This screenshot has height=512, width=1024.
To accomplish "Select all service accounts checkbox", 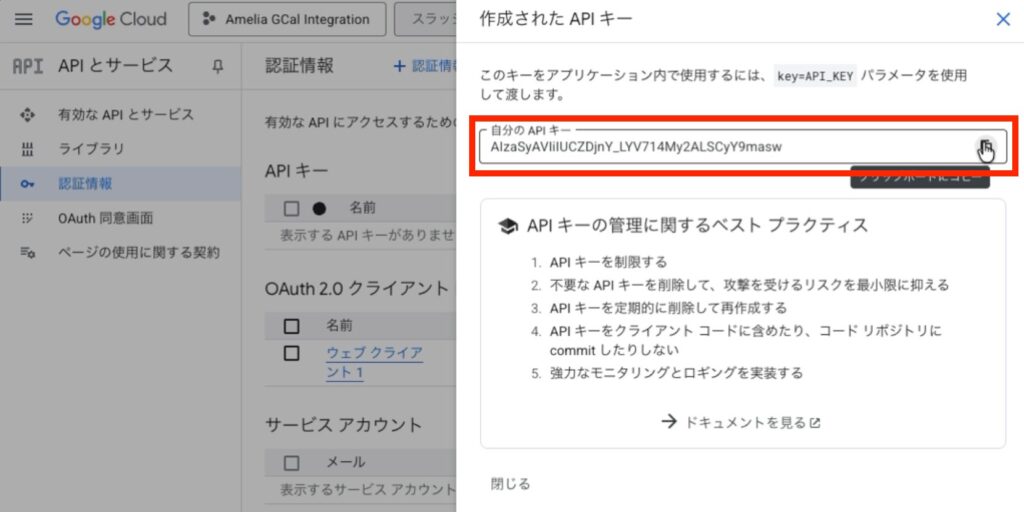I will 292,463.
